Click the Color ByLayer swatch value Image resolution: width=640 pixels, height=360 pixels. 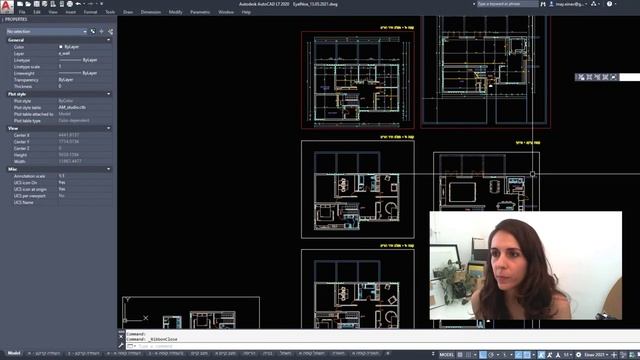[69, 47]
